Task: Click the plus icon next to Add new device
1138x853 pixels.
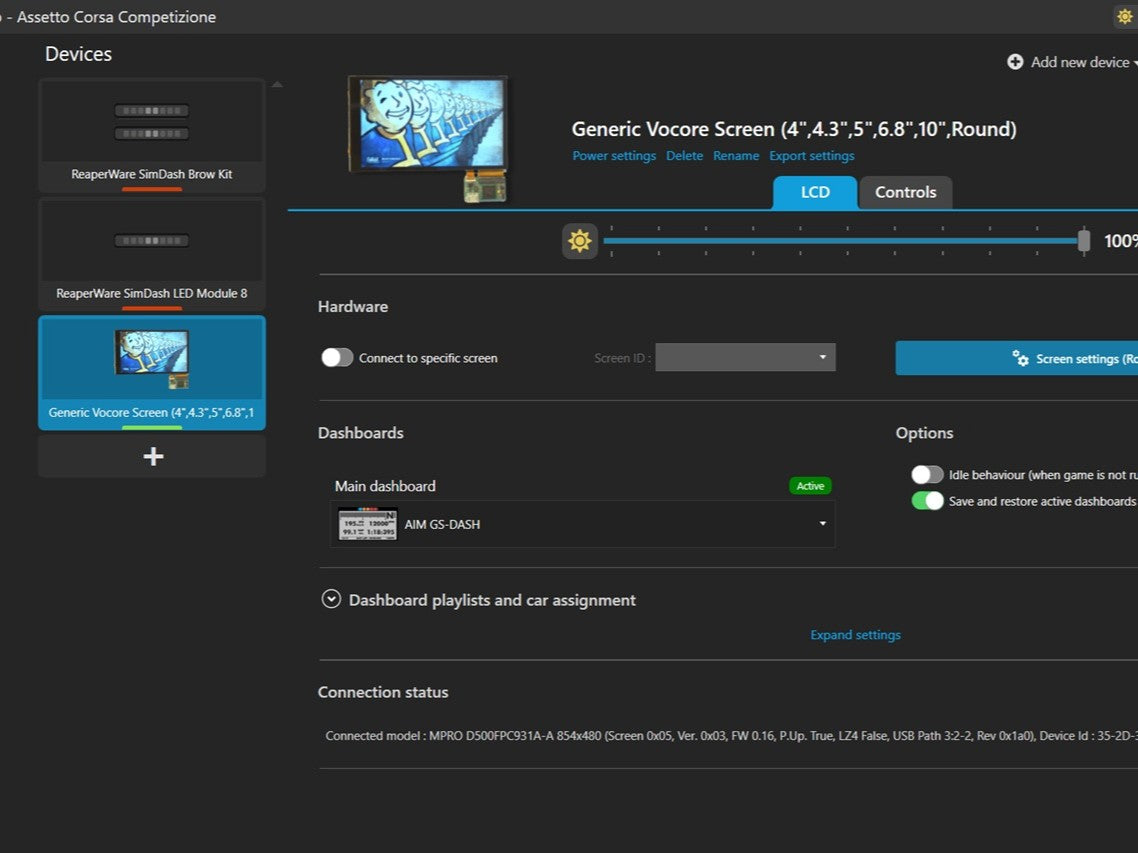Action: (1015, 62)
